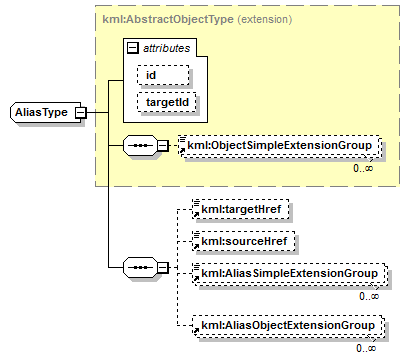Open kml:sourceHref element
Viewport: 416px width, 360px height.
tap(244, 241)
